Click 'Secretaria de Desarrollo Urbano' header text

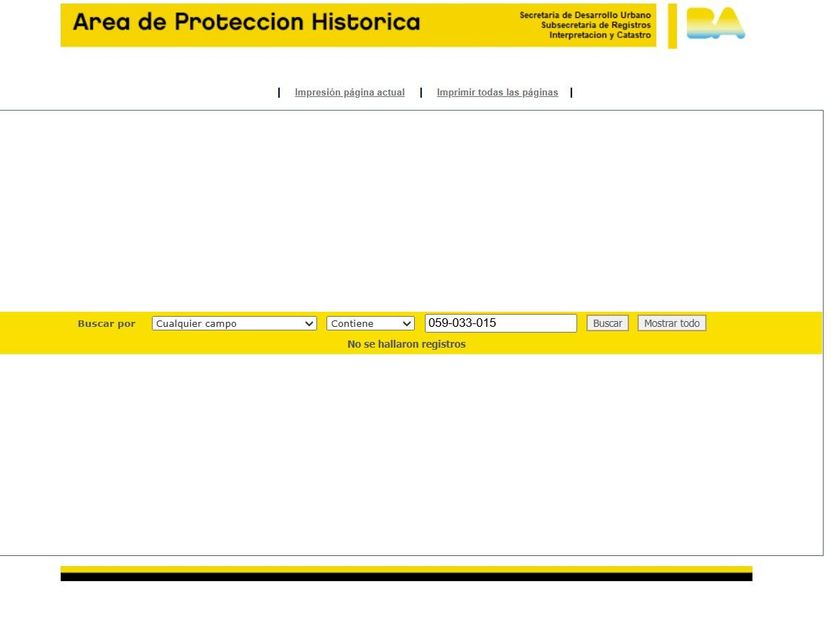[x=585, y=15]
